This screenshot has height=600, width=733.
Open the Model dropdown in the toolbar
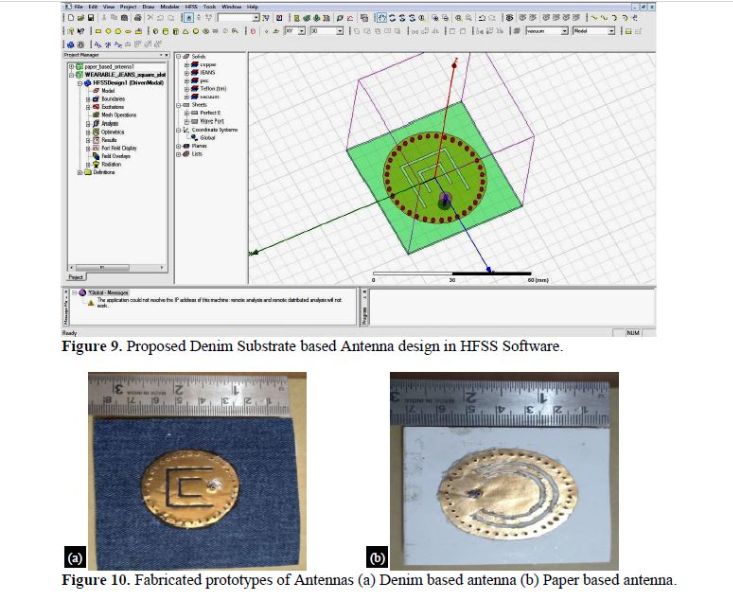click(x=611, y=31)
